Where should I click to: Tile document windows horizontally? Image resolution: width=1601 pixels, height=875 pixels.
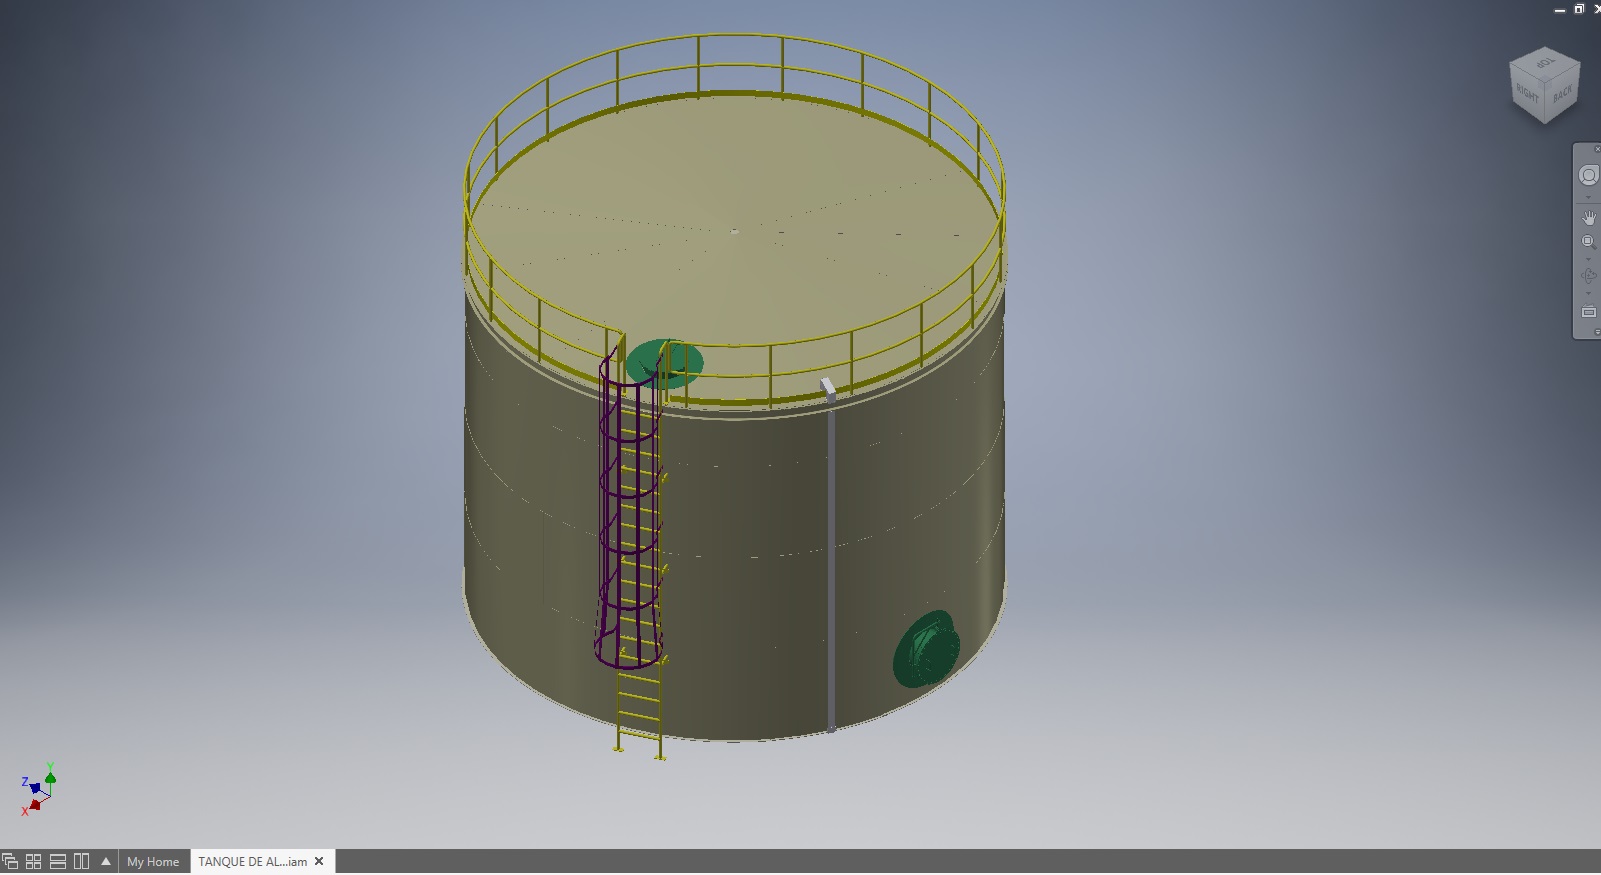pos(57,861)
